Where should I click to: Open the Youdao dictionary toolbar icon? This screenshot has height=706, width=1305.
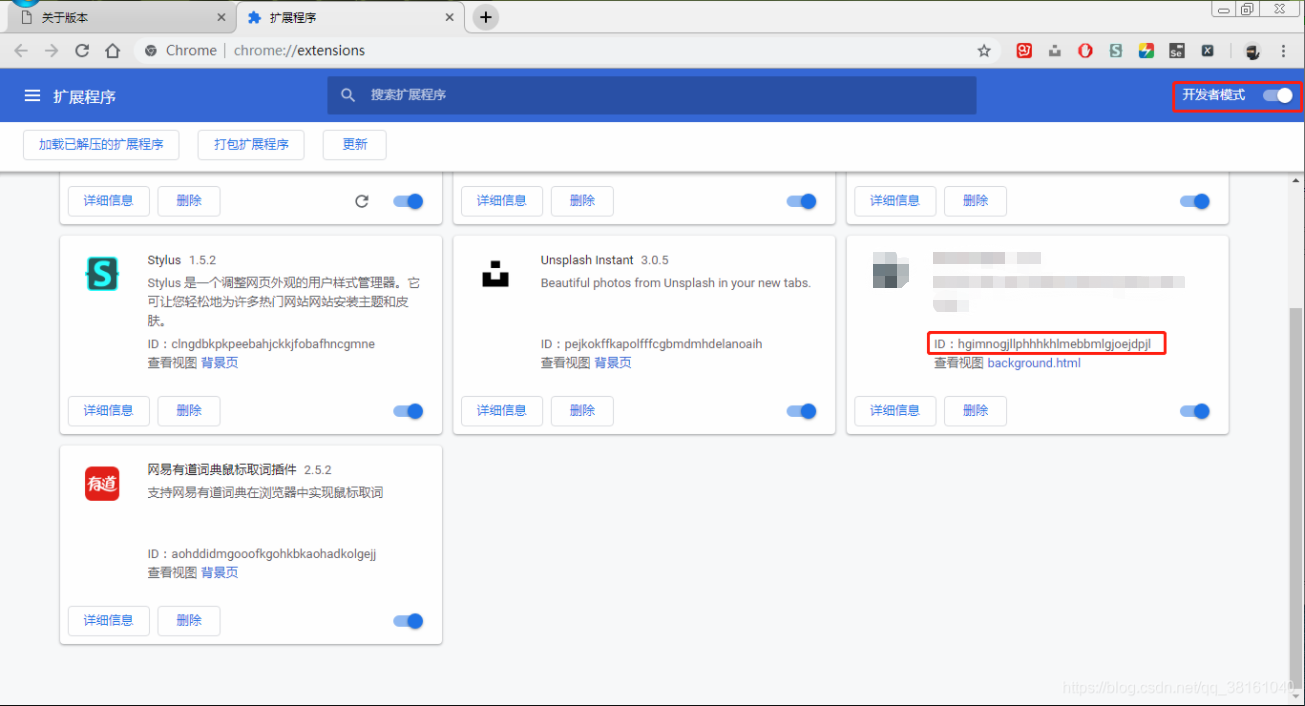(x=1025, y=50)
